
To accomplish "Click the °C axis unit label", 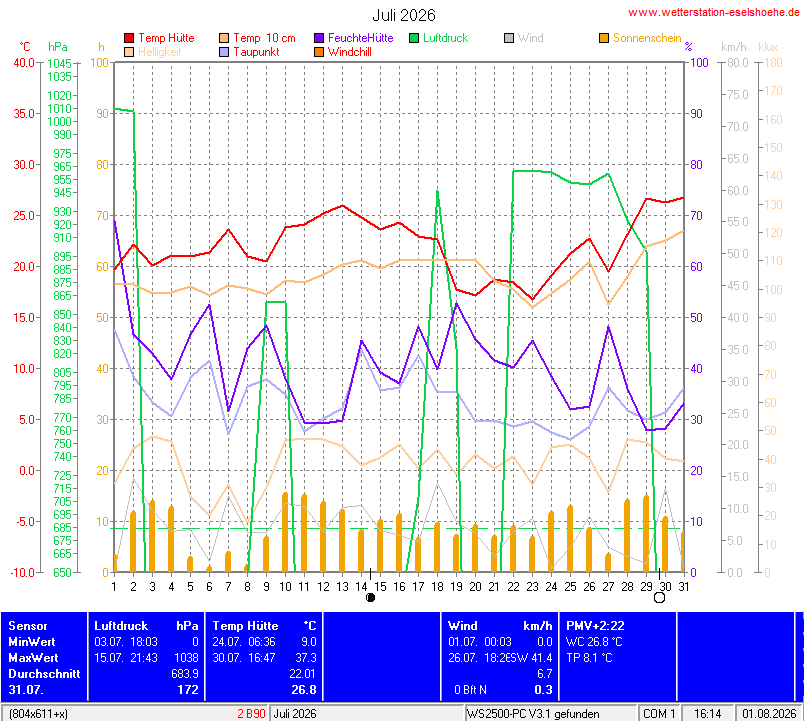I will tap(25, 47).
